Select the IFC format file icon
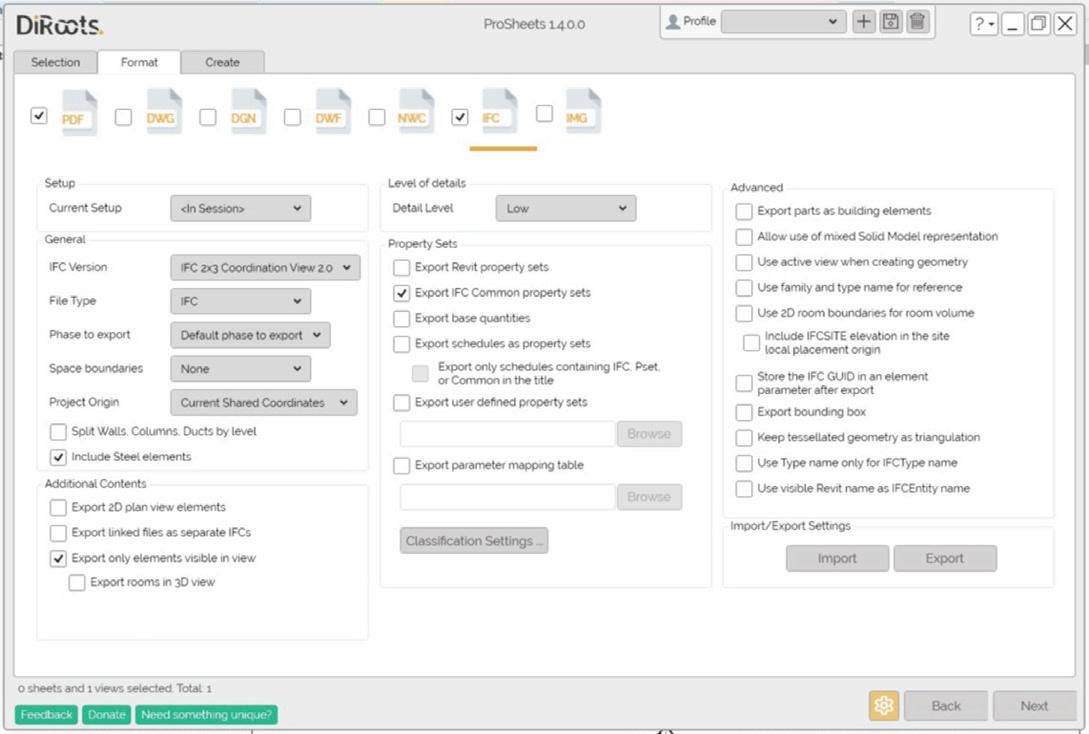1089x734 pixels. [500, 112]
